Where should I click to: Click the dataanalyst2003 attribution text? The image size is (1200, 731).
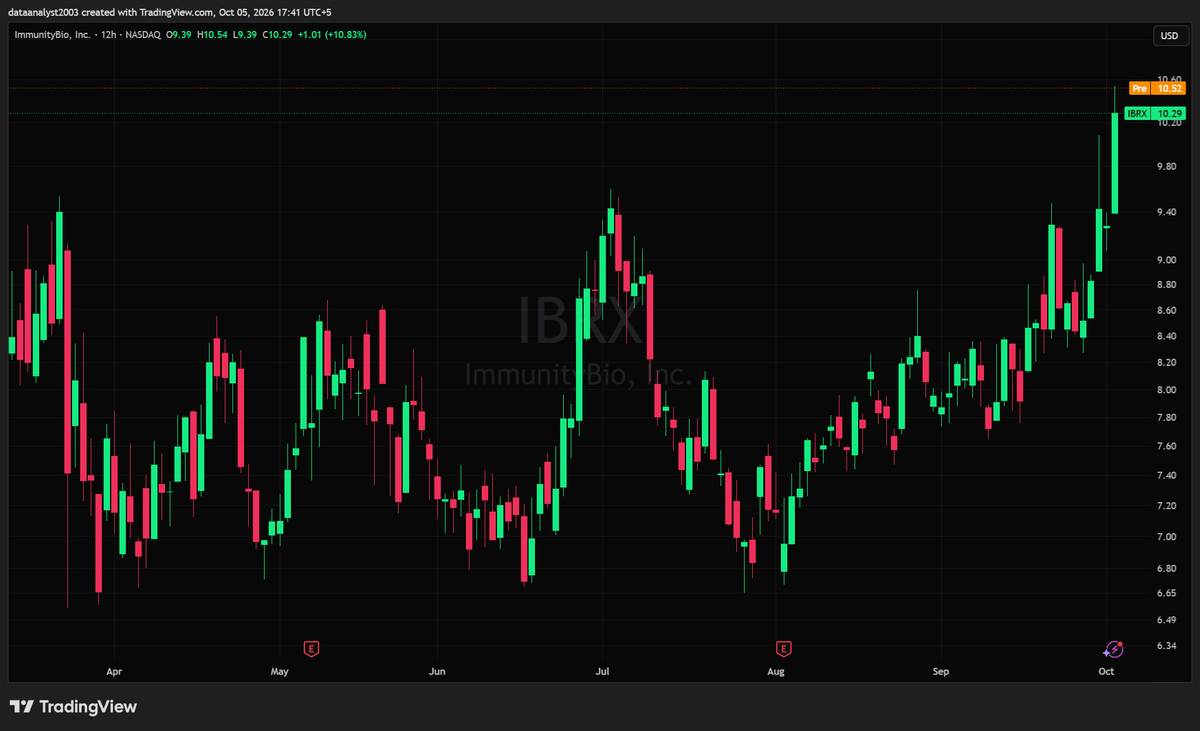tap(41, 13)
